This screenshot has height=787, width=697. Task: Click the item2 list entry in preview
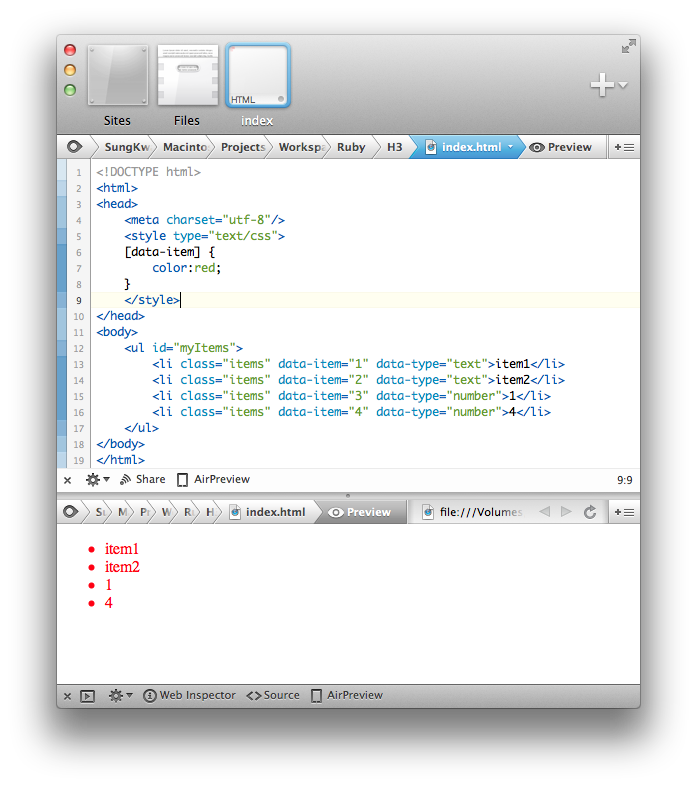click(x=122, y=567)
